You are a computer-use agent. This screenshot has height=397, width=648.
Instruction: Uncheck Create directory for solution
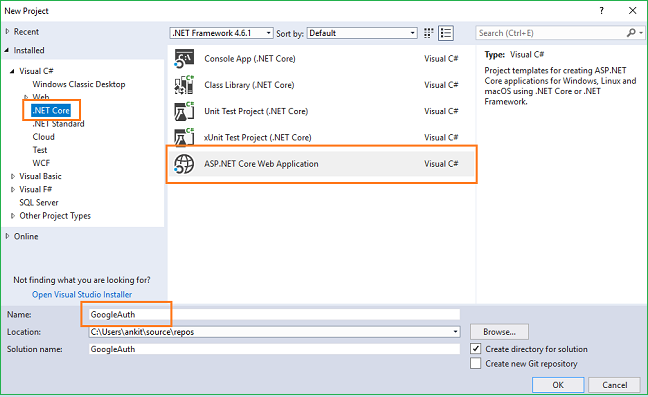point(476,349)
